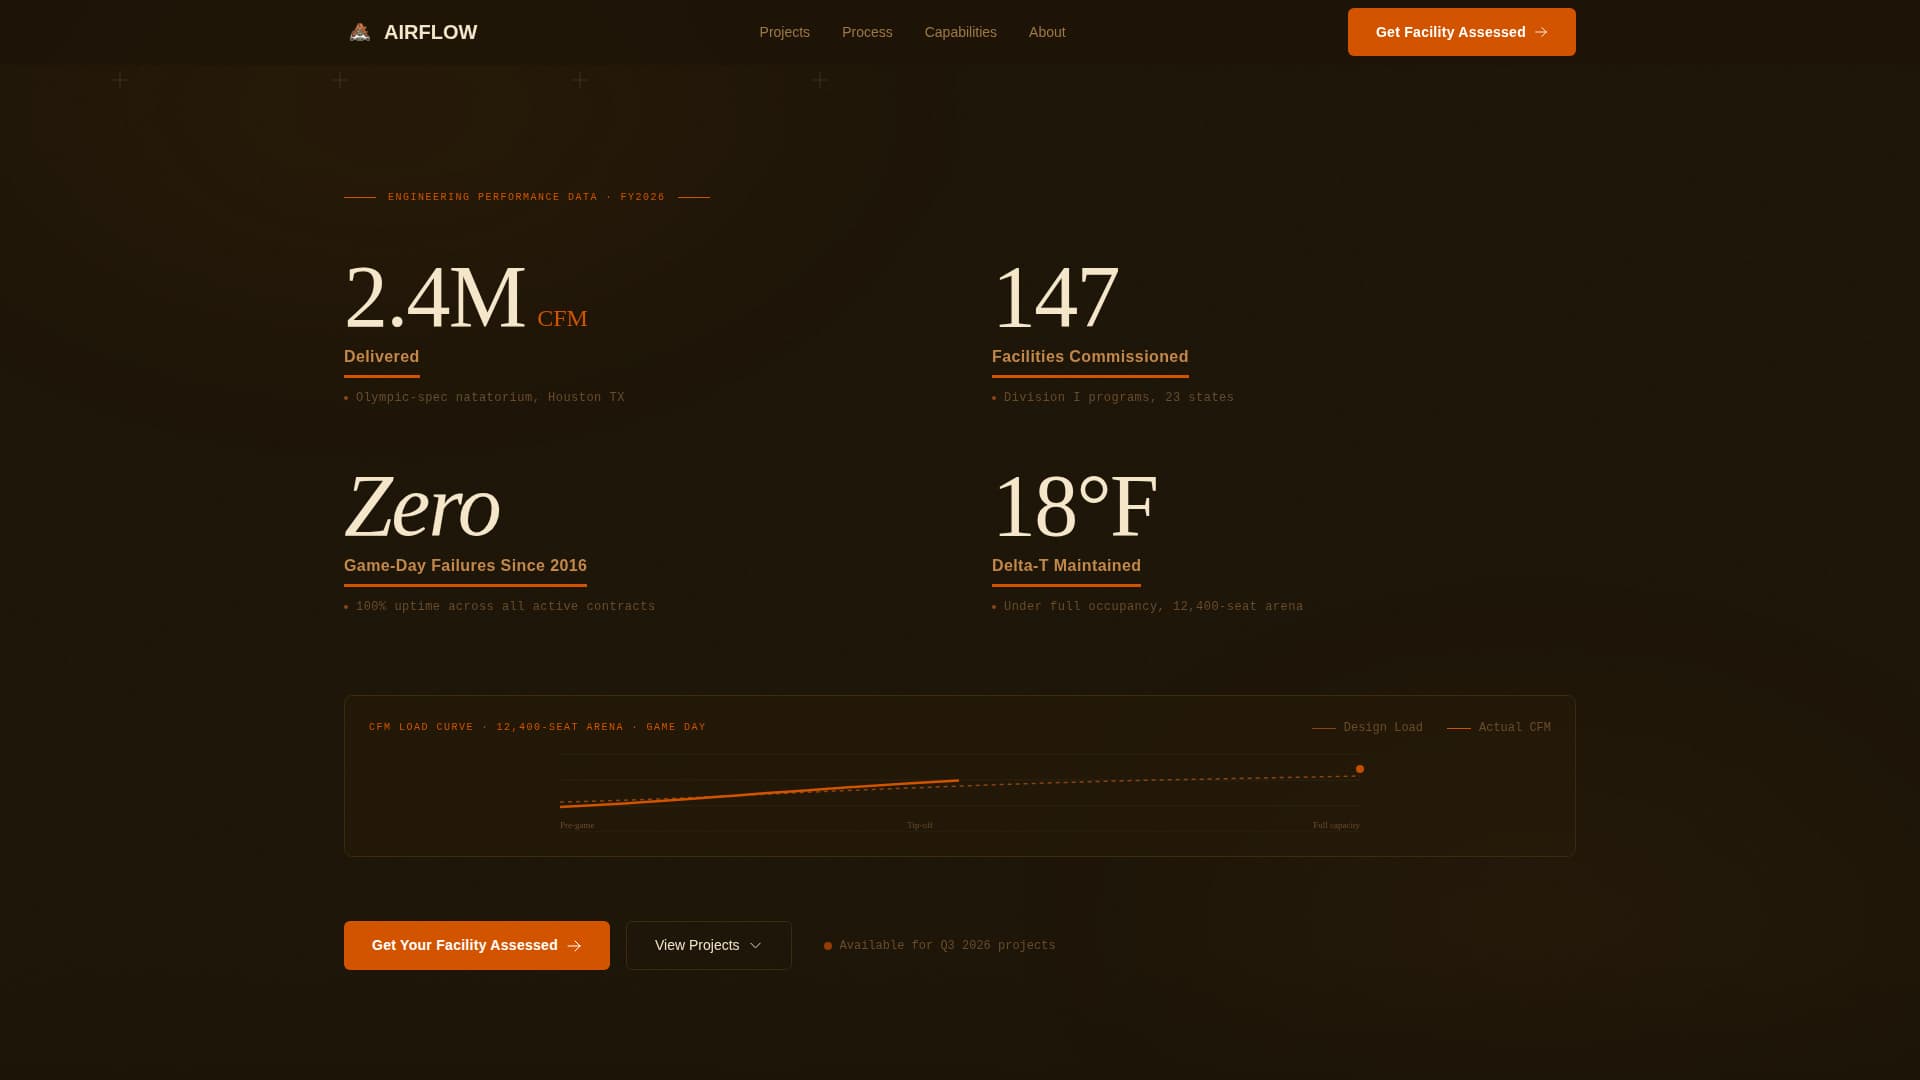Click the orange availability status dot
Viewport: 1920px width, 1080px height.
(x=827, y=945)
